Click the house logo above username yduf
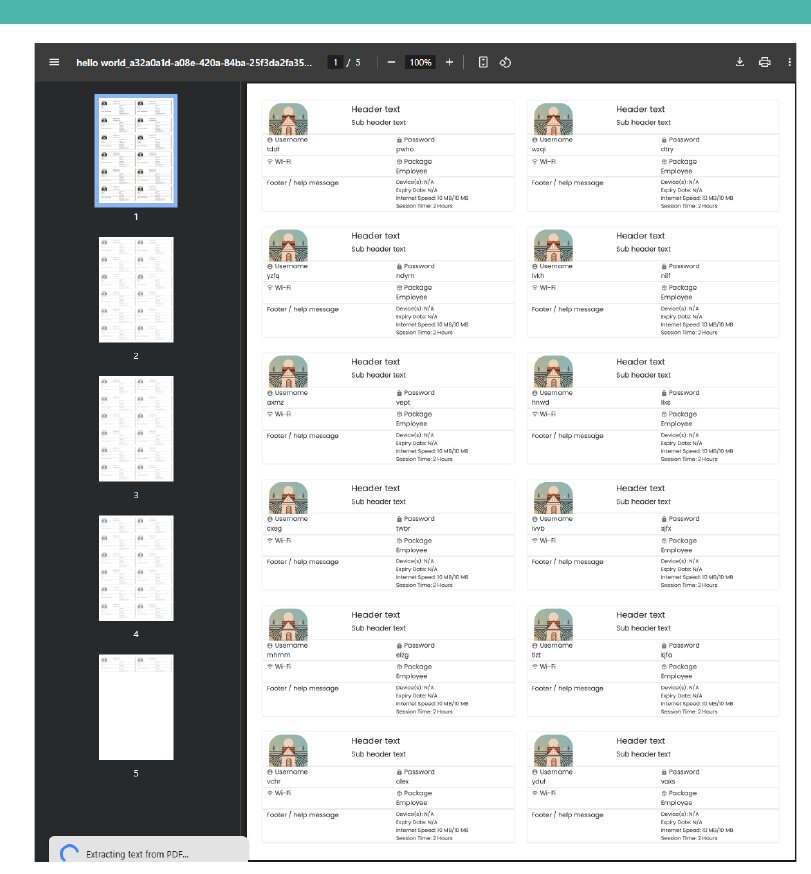This screenshot has height=874, width=811. coord(553,751)
